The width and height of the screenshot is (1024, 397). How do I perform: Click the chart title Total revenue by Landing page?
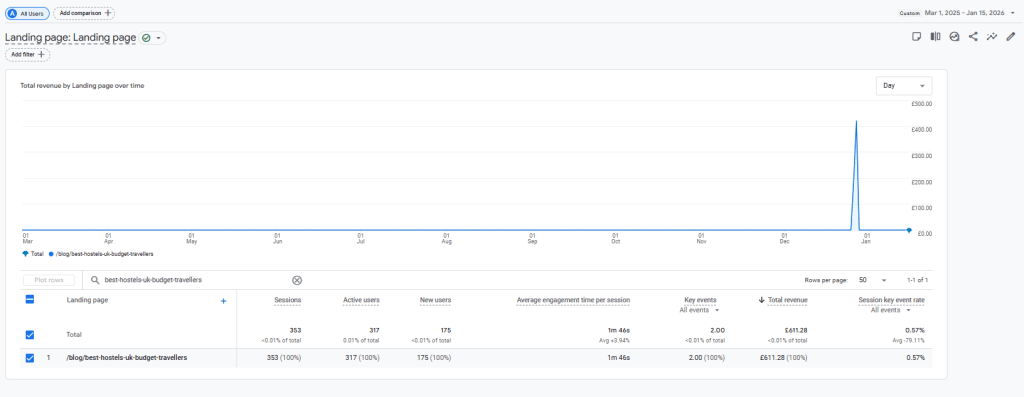(x=82, y=86)
